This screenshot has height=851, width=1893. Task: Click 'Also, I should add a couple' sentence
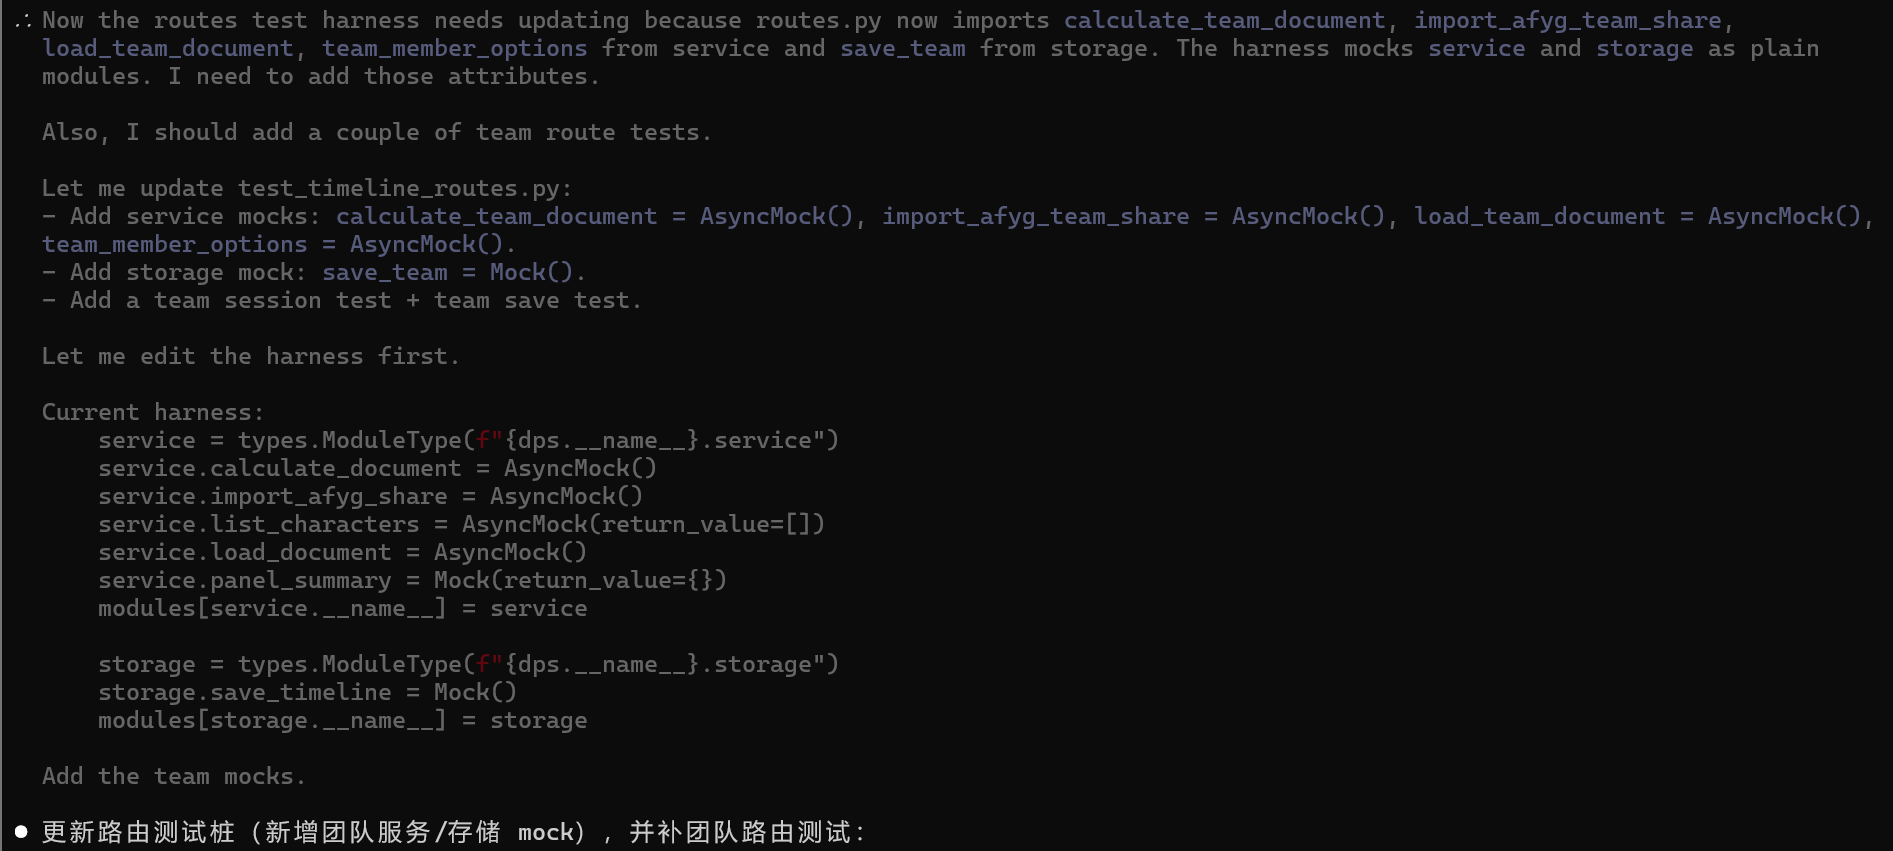coord(377,133)
